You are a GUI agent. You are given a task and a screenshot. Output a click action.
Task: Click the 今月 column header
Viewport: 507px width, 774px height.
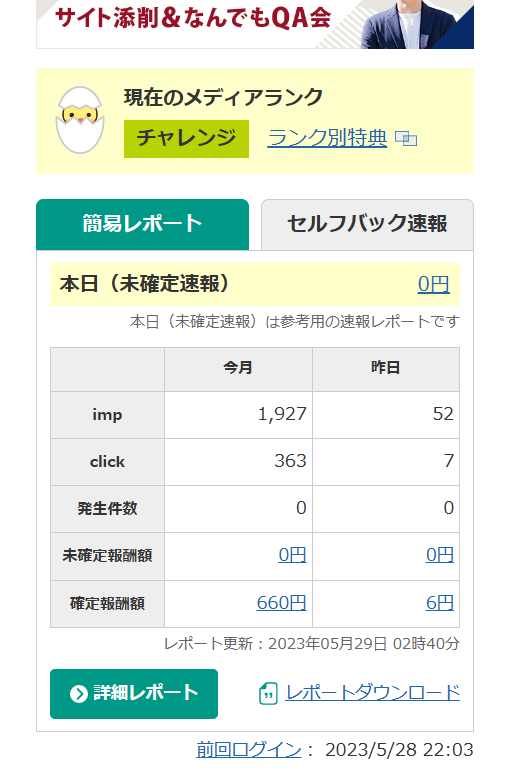pos(238,368)
